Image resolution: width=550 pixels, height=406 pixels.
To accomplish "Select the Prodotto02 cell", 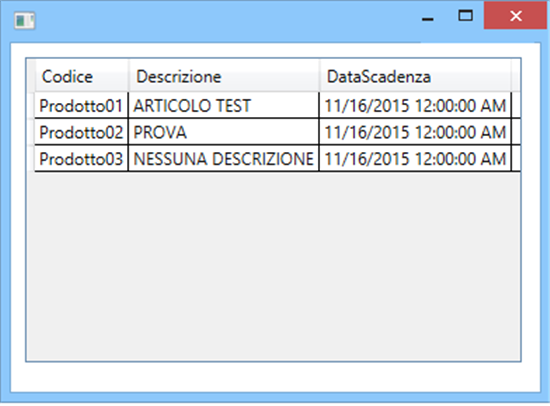I will (81, 132).
